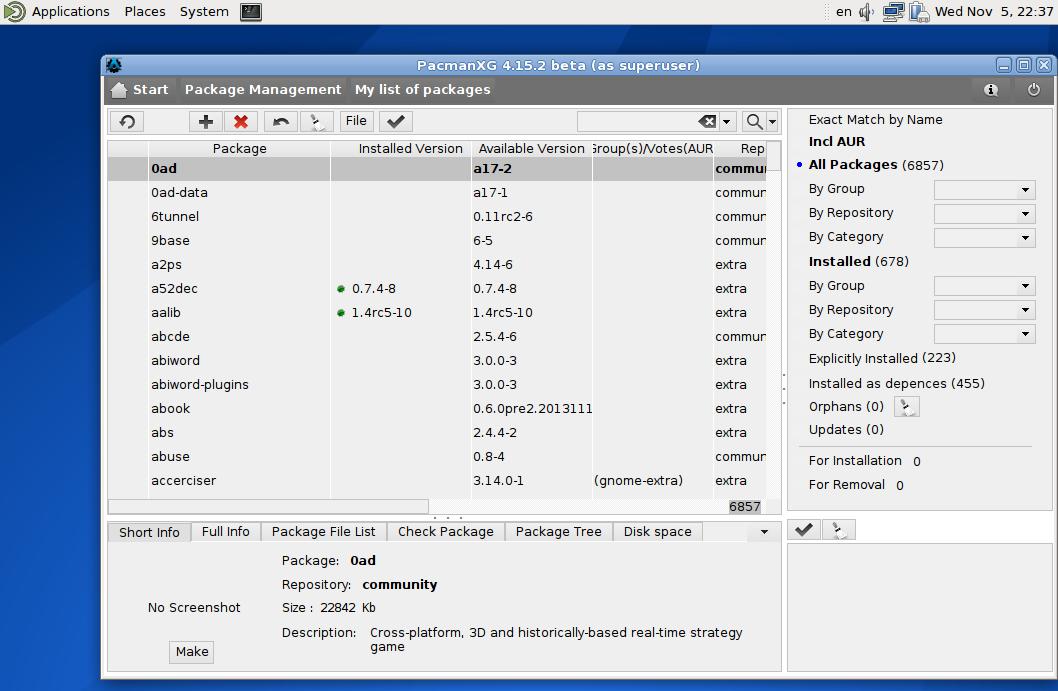Open By Repository dropdown under Installed
The image size is (1058, 691).
coord(984,310)
